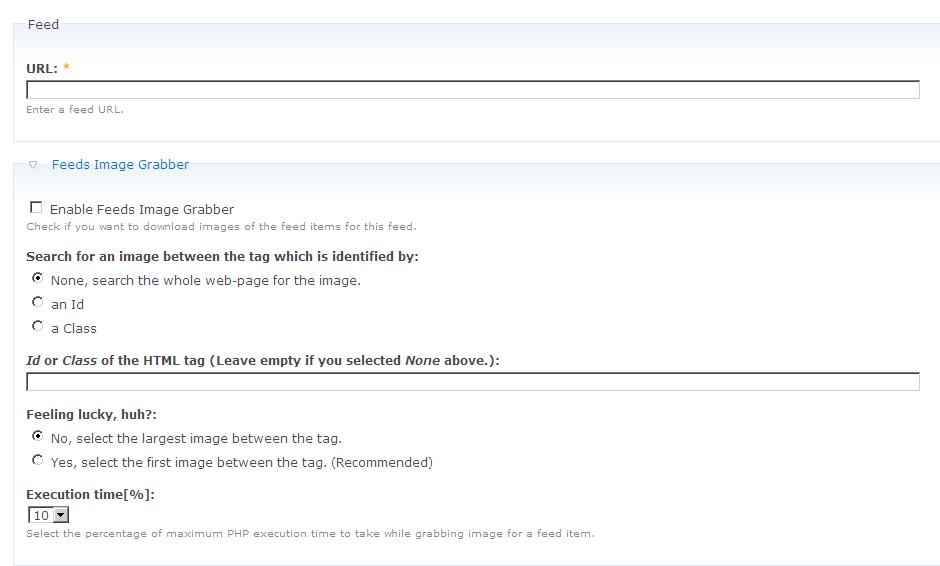Click the URL text input field
Viewport: 940px width, 566px height.
tap(472, 90)
